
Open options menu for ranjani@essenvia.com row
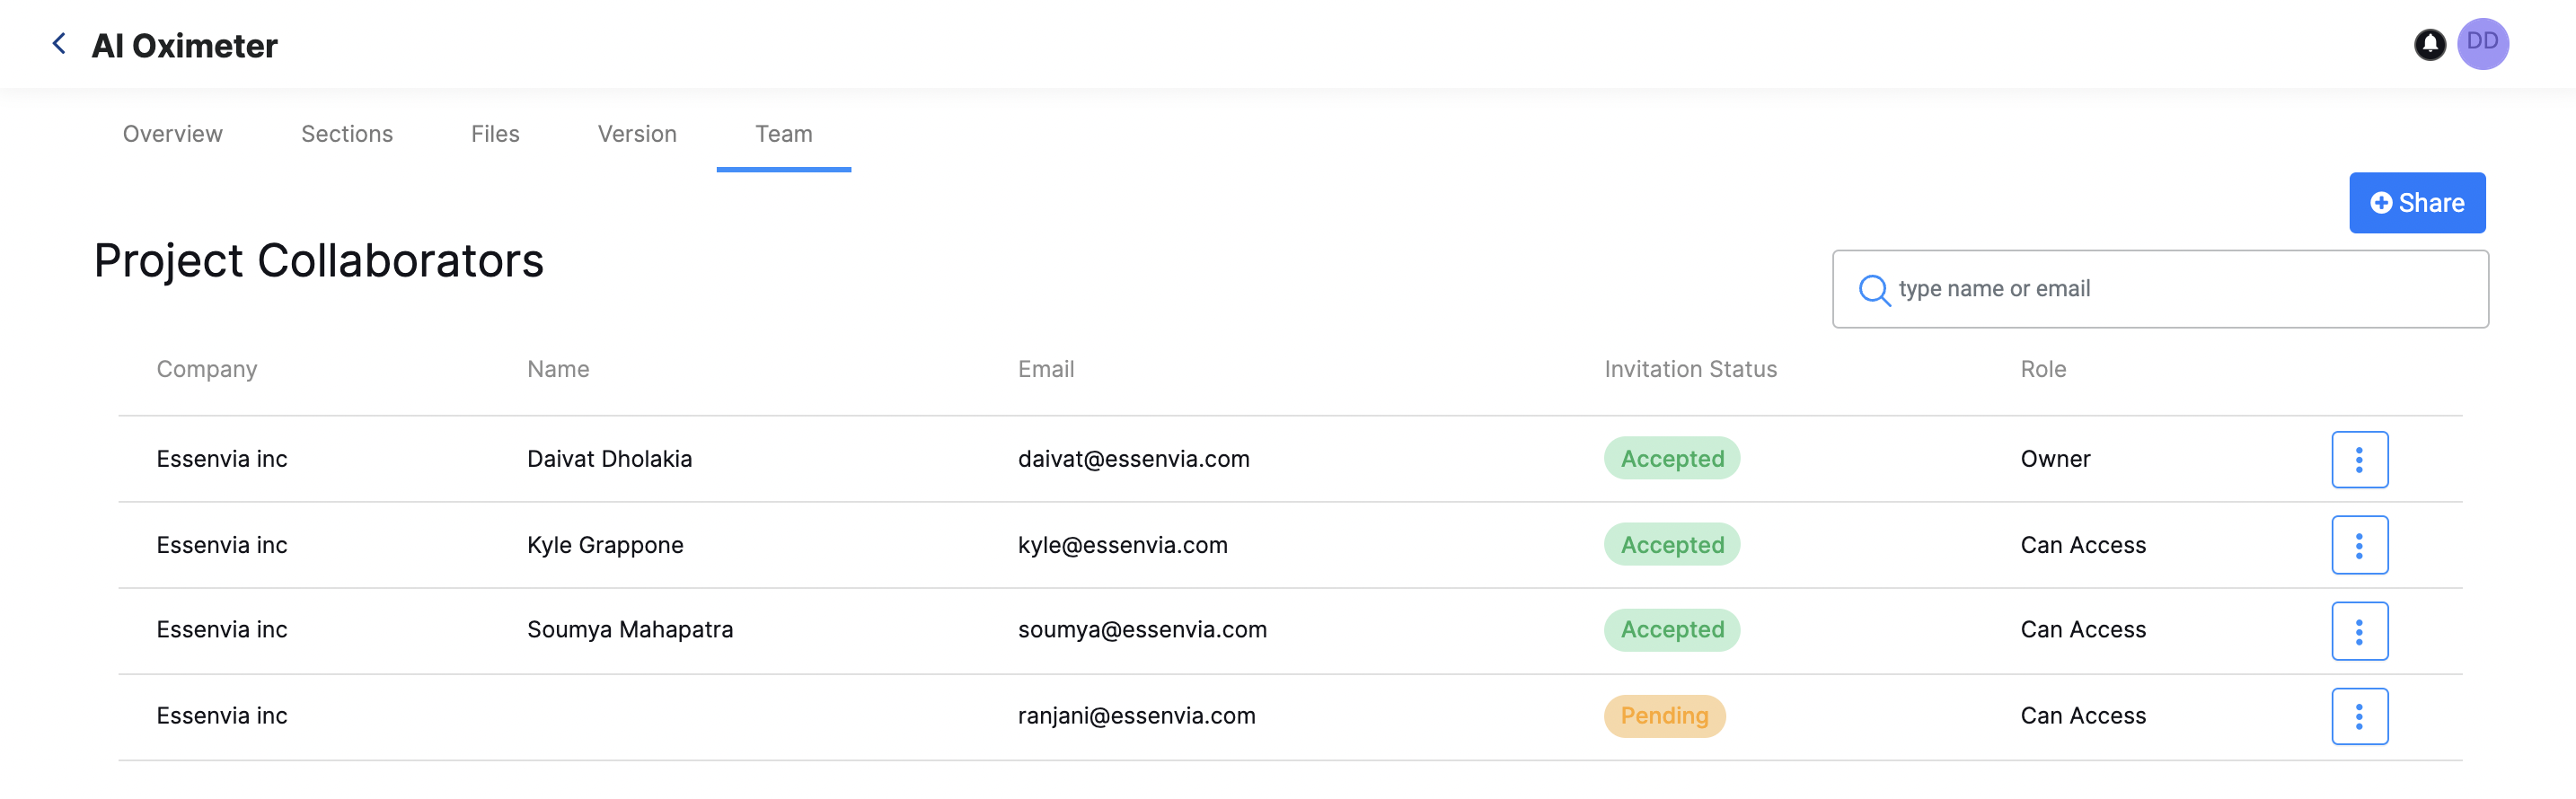pos(2359,716)
